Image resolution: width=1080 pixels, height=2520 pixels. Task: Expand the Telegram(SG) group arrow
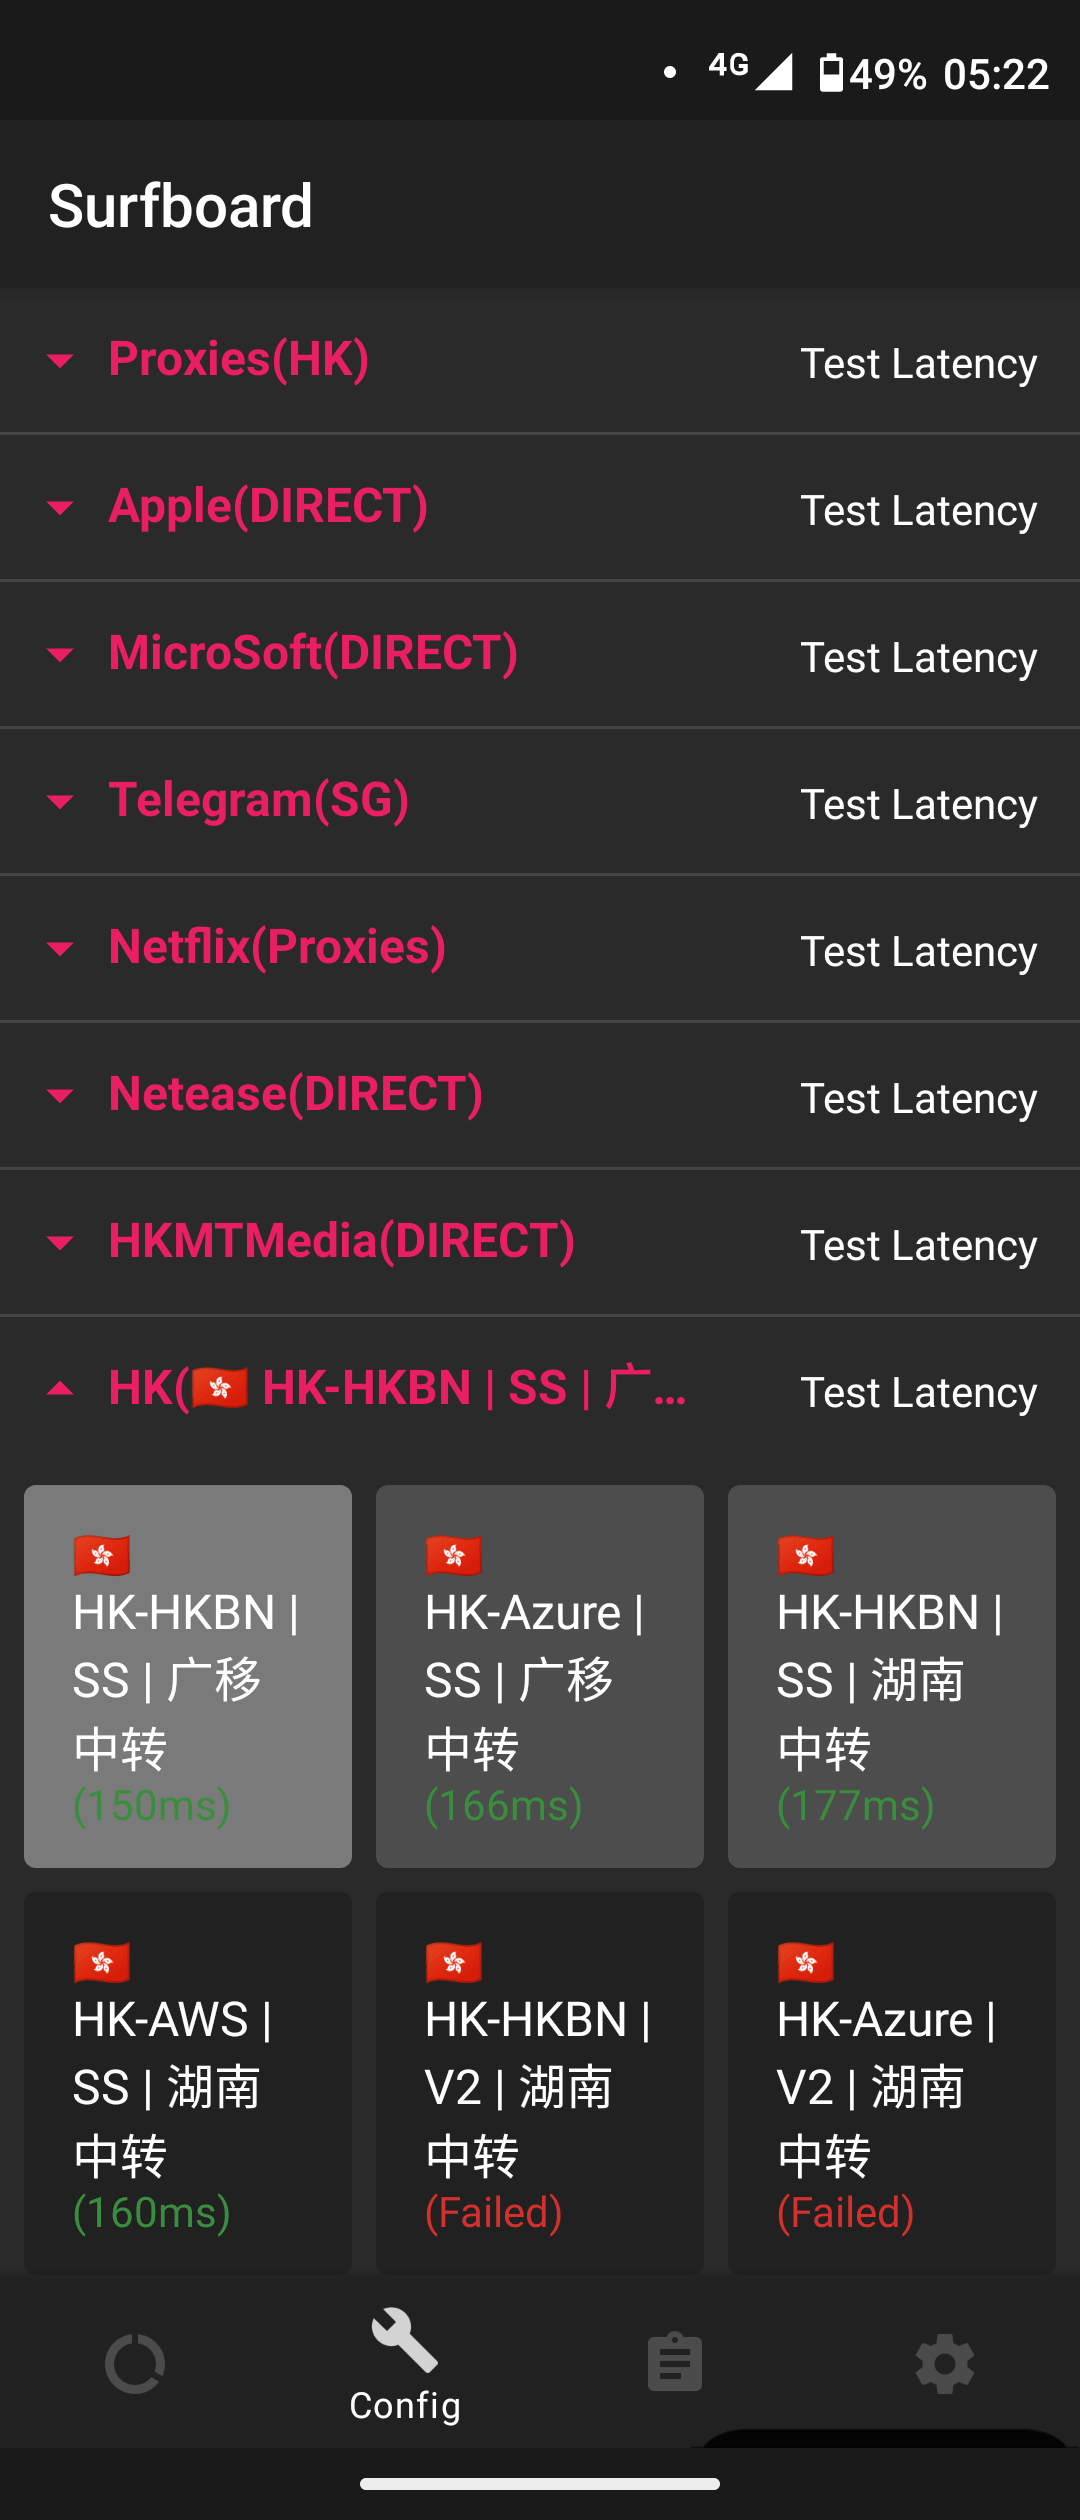click(x=60, y=802)
